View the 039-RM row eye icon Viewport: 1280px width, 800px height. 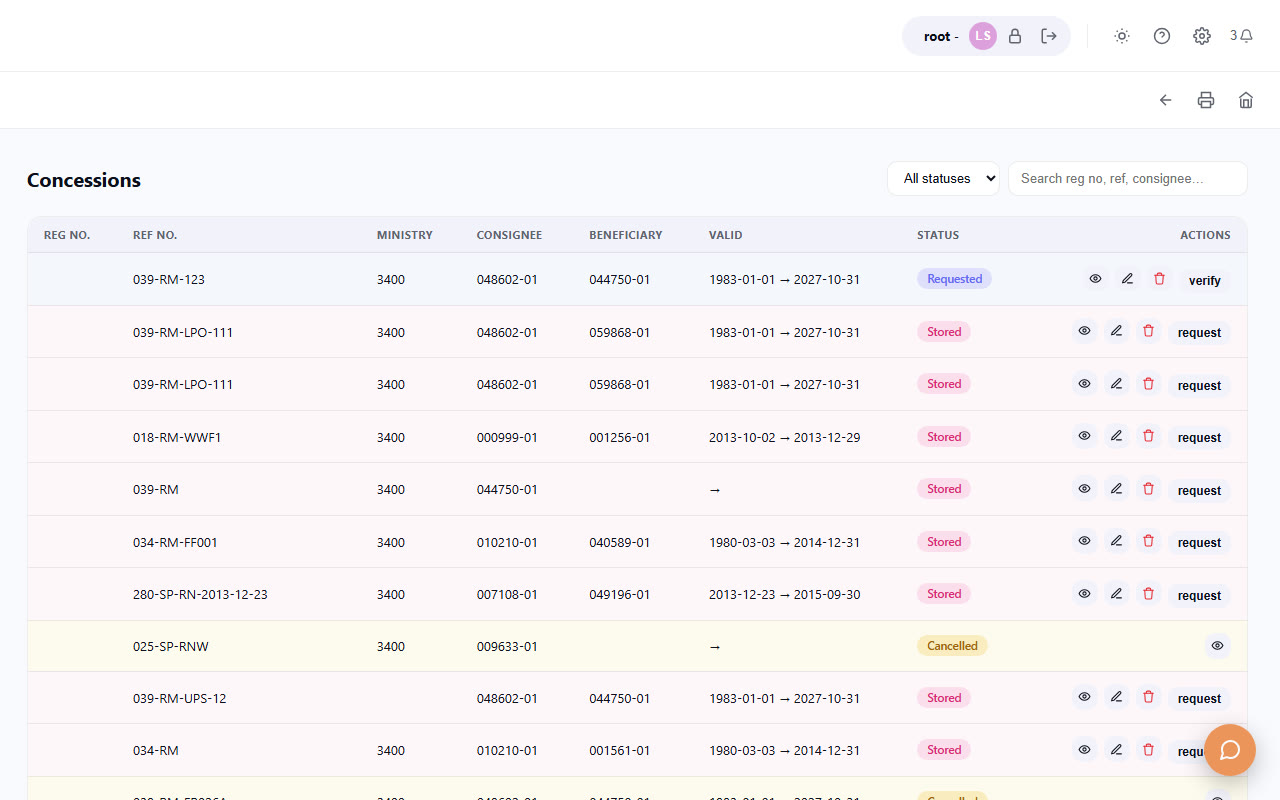coord(1085,489)
